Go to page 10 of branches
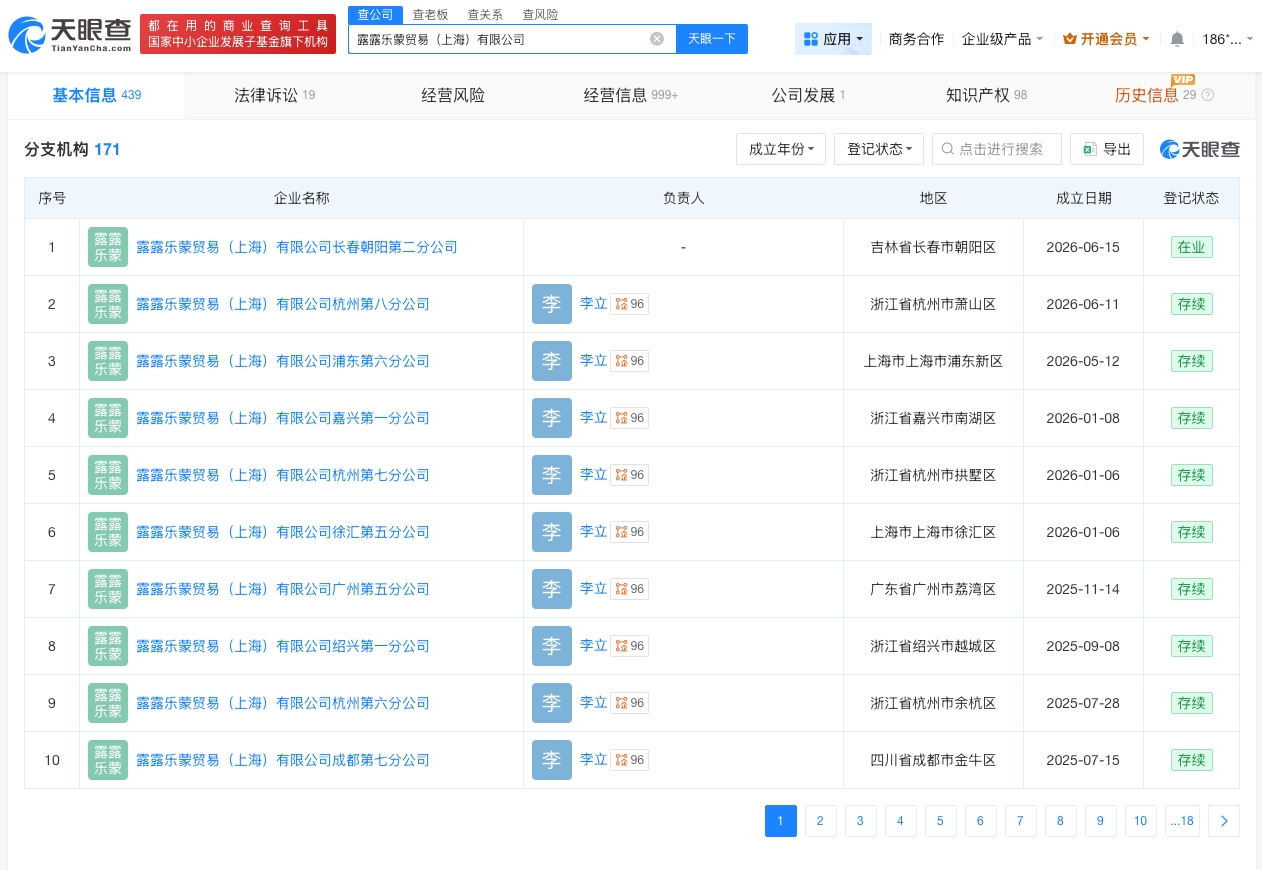The height and width of the screenshot is (870, 1262). (1140, 821)
